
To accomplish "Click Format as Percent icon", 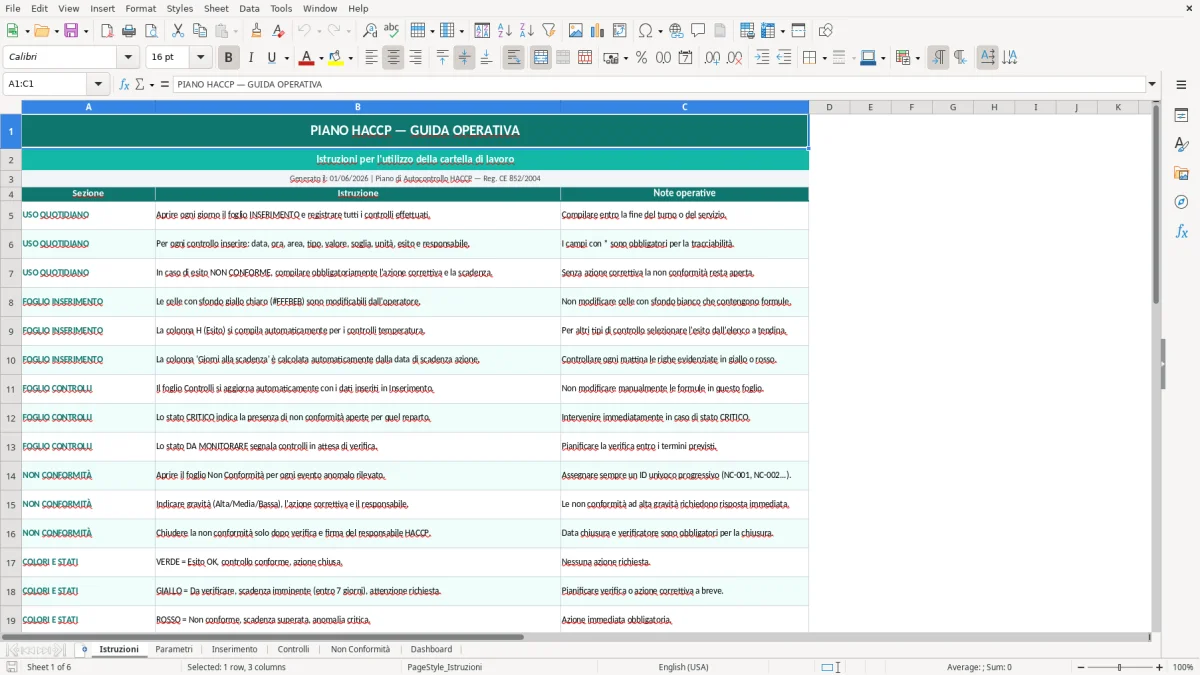I will click(641, 58).
